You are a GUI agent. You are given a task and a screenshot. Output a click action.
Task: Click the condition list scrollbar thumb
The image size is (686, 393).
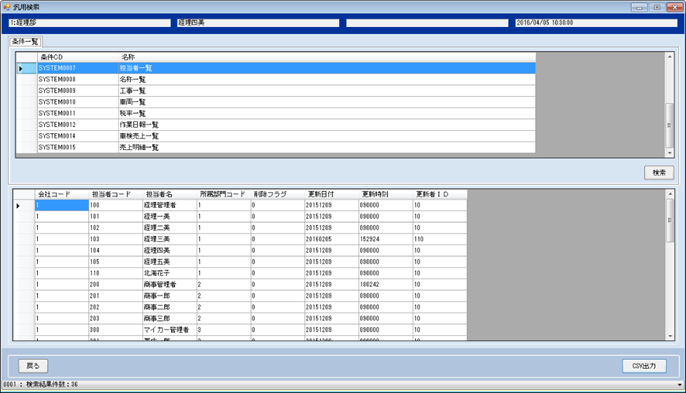pos(669,125)
